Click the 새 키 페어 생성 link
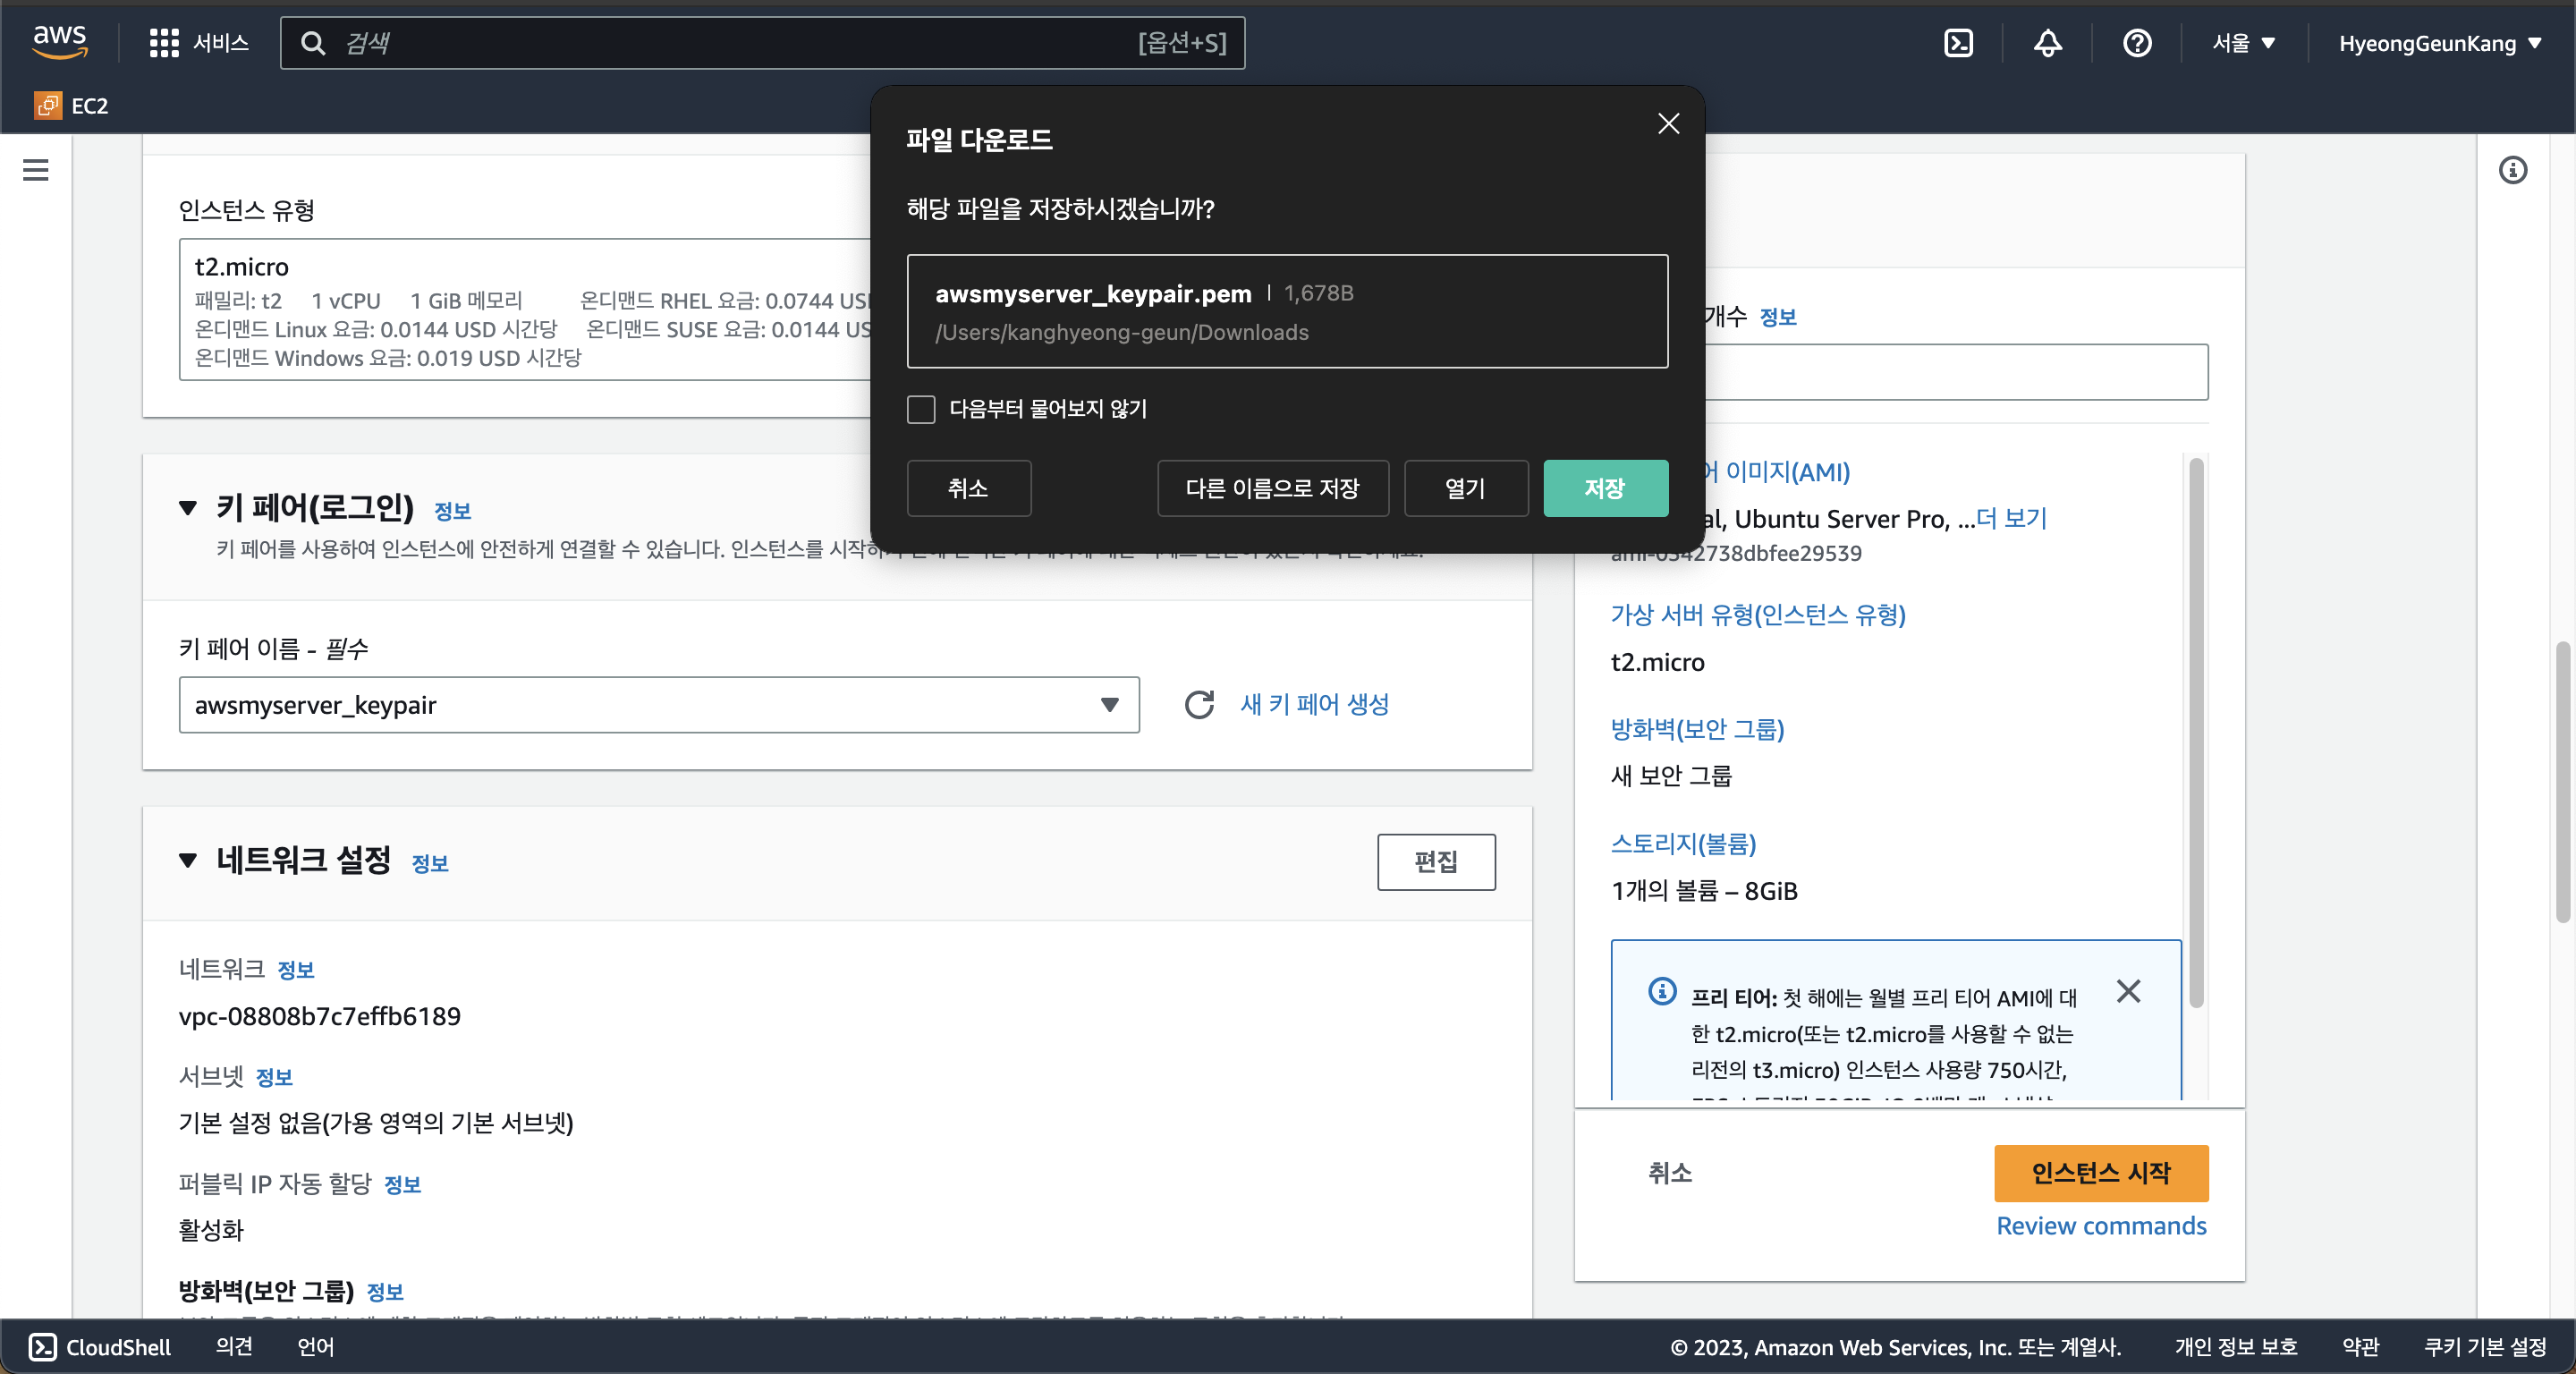 pos(1314,705)
